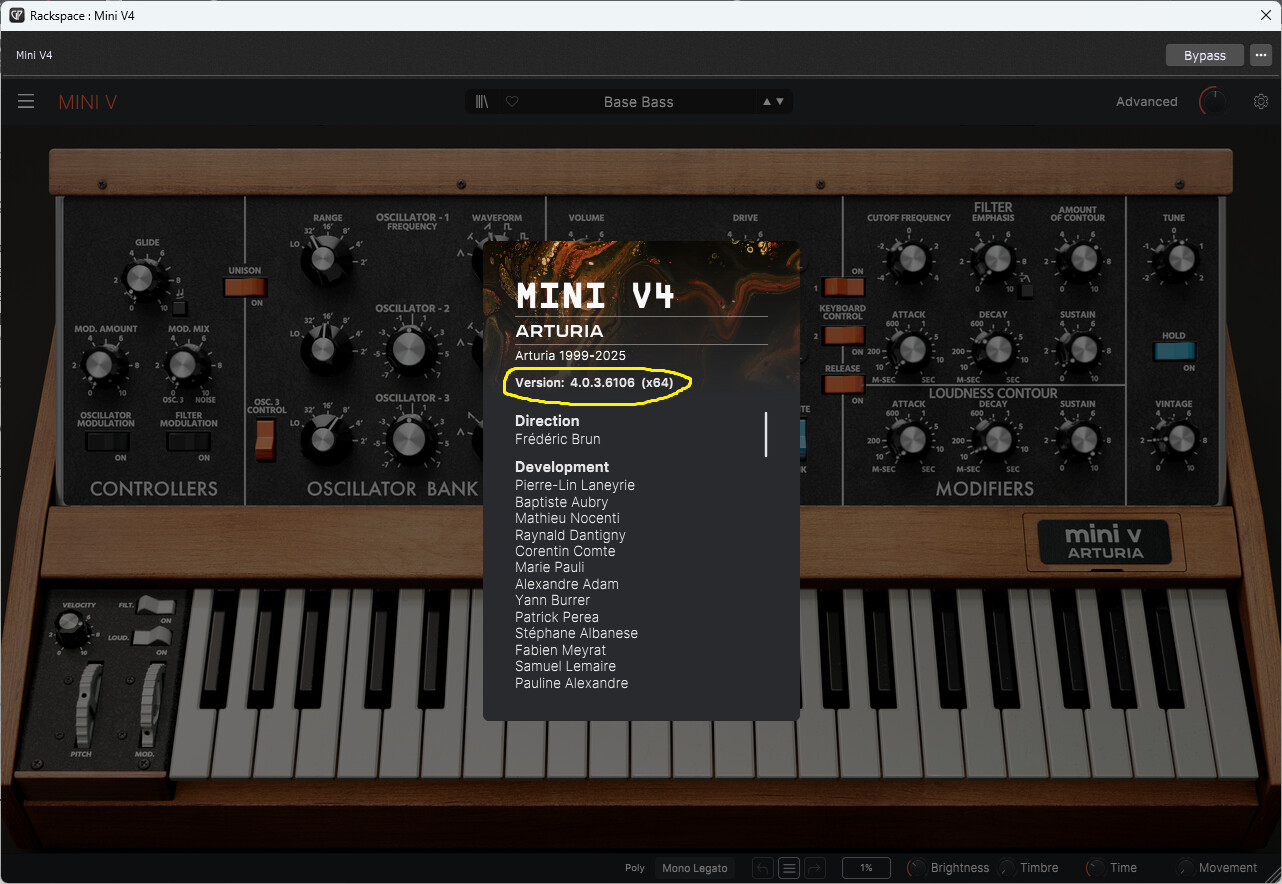Toggle the blue Hold switch
This screenshot has width=1282, height=884.
1173,351
